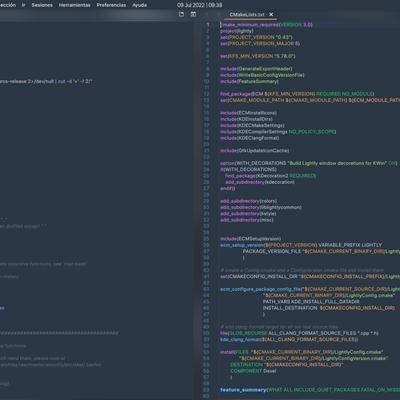The image size is (400, 400).
Task: Click the add_subdirectory(colors) line
Action: point(248,201)
